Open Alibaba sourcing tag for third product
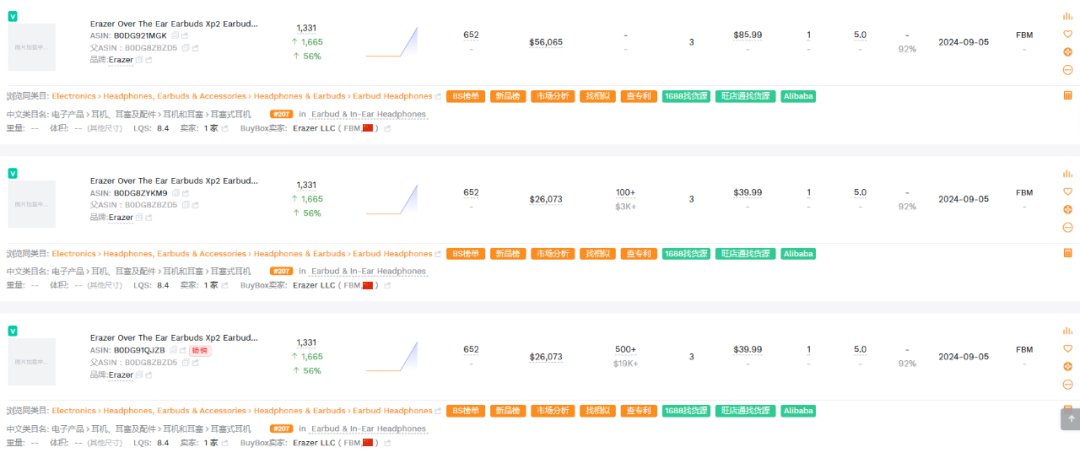Viewport: 1080px width, 458px height. [x=798, y=411]
